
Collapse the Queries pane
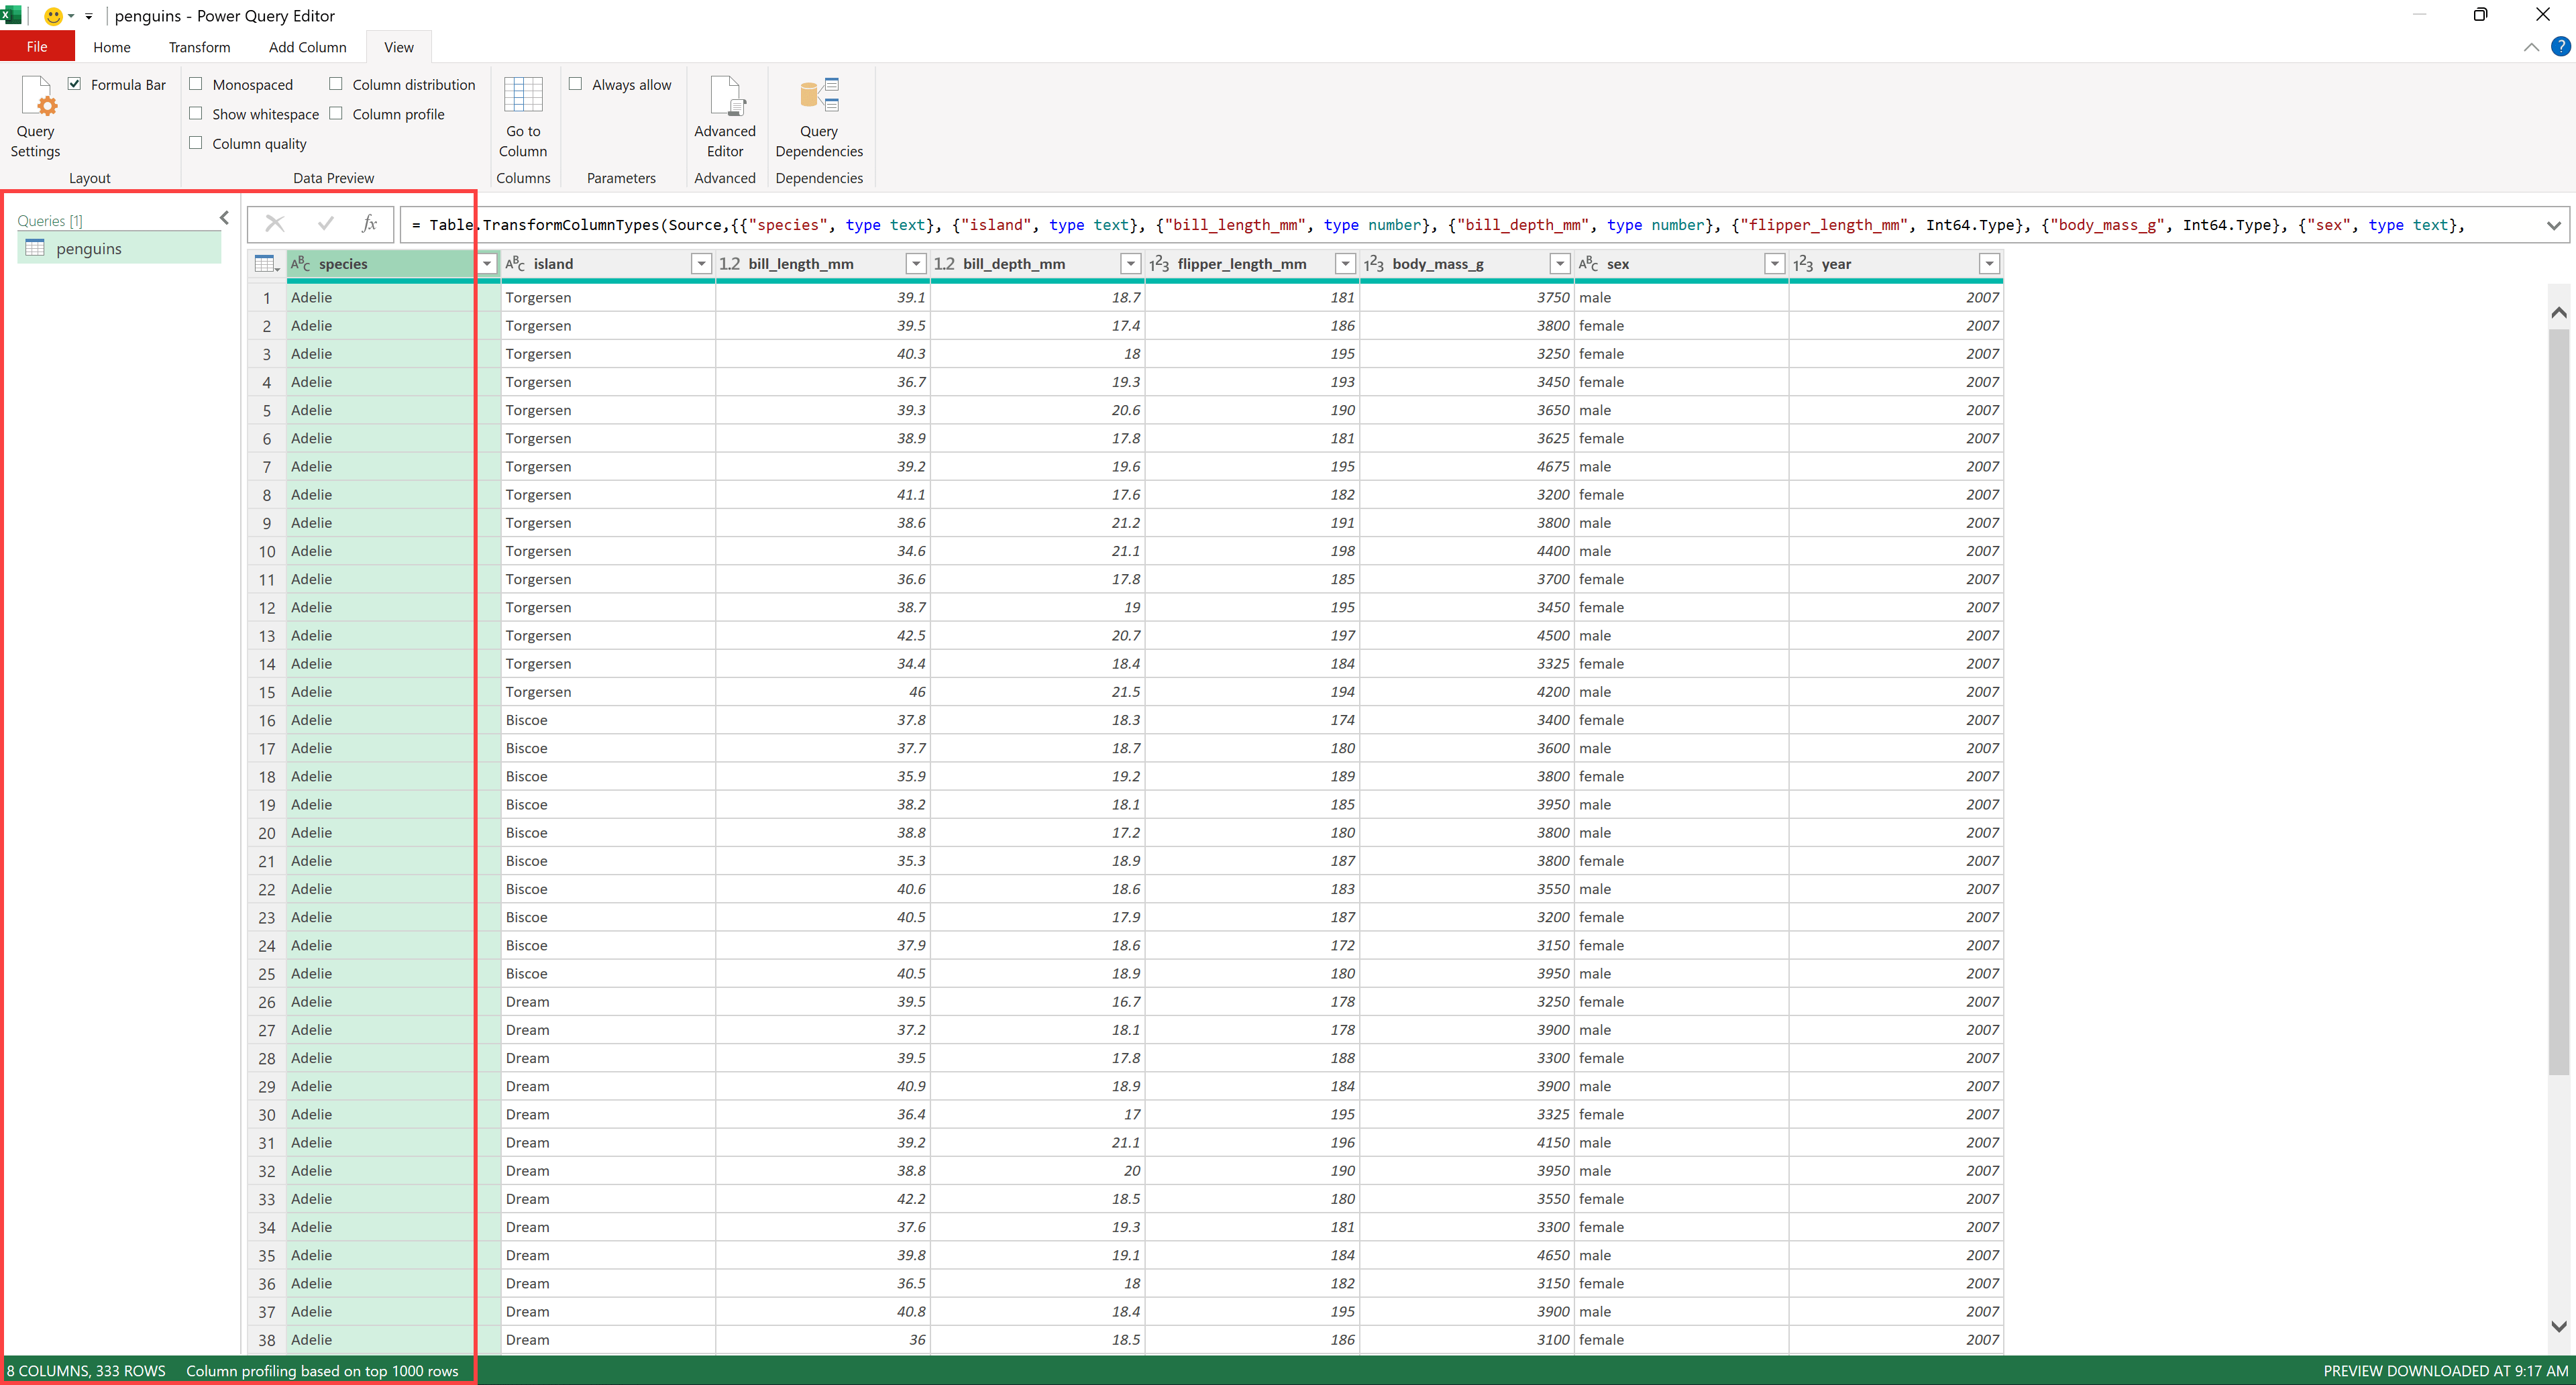tap(224, 218)
